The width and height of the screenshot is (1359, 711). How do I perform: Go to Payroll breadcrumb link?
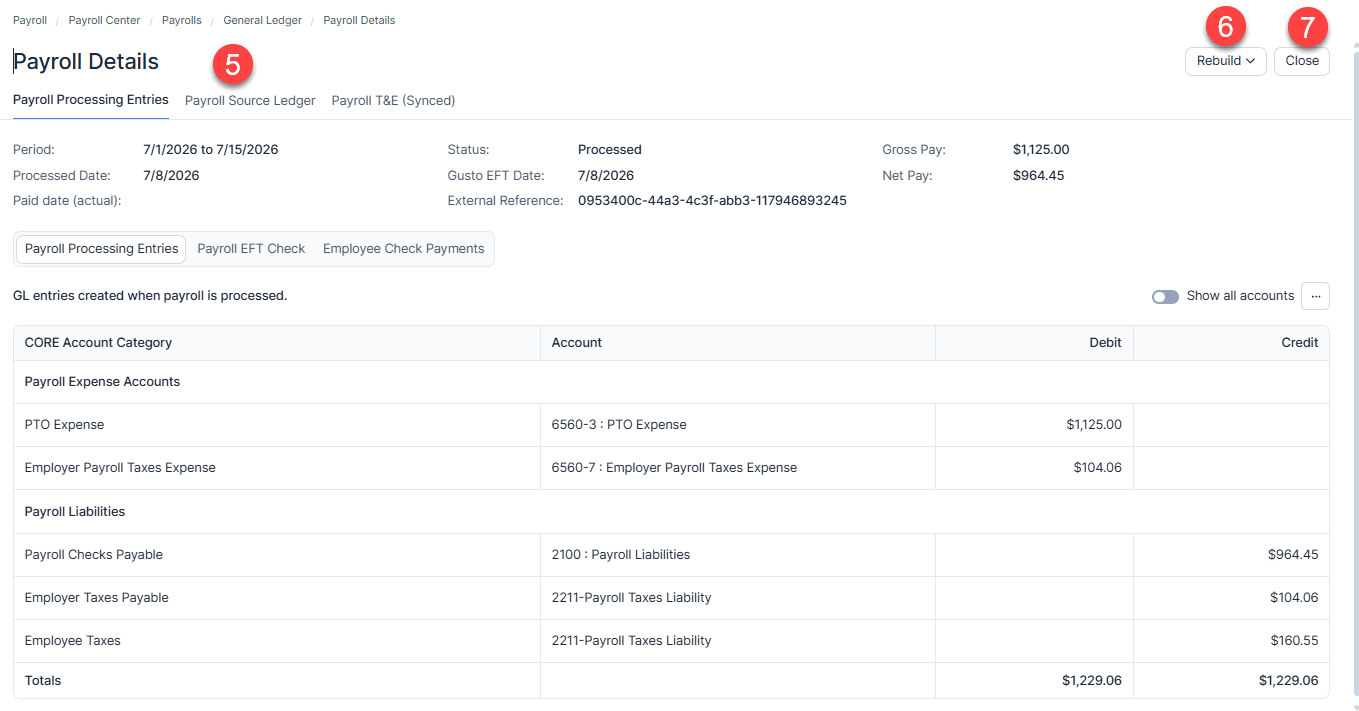pyautogui.click(x=30, y=20)
